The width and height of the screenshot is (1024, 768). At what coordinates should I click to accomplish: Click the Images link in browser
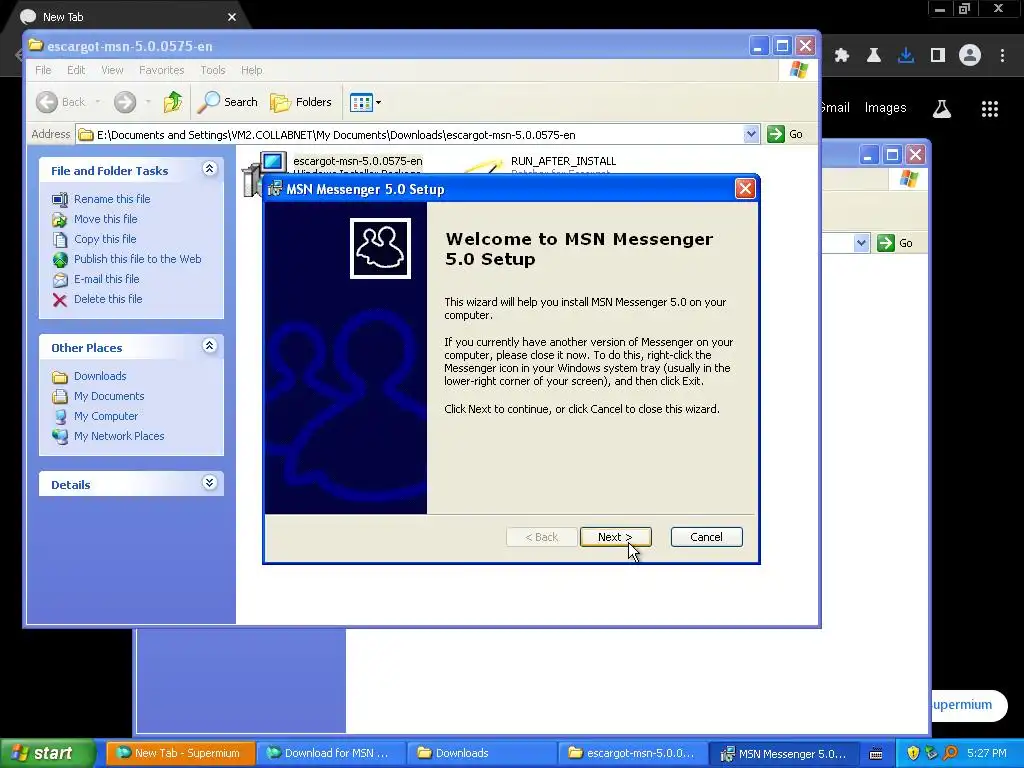pos(885,108)
